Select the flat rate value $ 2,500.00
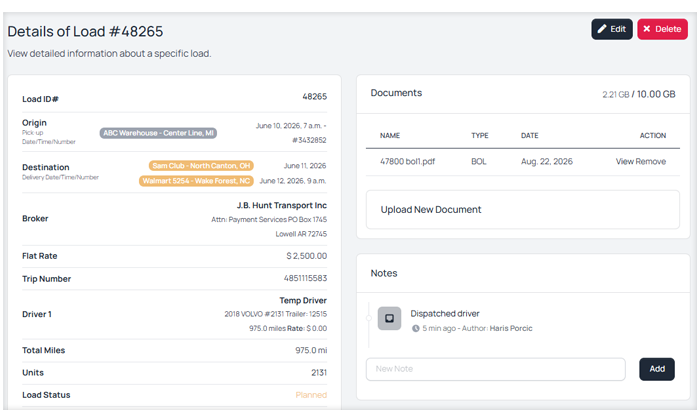The height and width of the screenshot is (420, 700). [307, 256]
